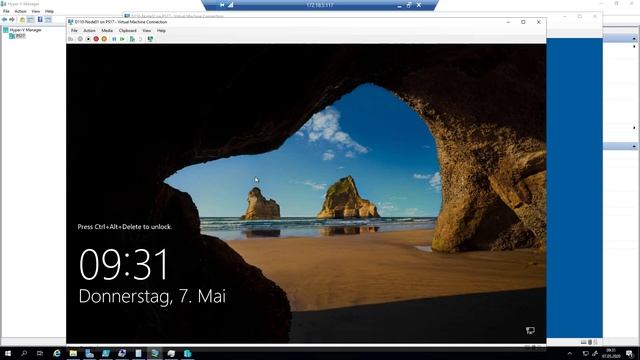640x360 pixels.
Task: Click the 'Donnerstag, 7. Mai' date text
Action: [x=152, y=297]
